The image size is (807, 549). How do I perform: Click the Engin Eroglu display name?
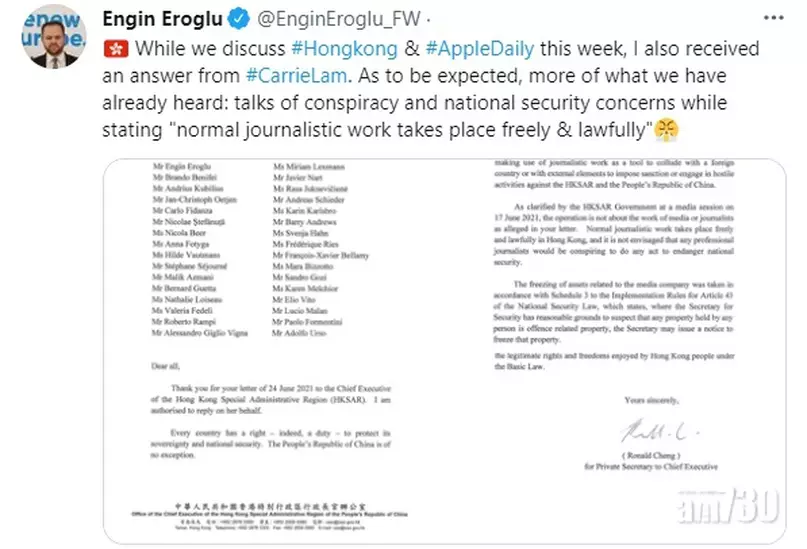coord(162,19)
